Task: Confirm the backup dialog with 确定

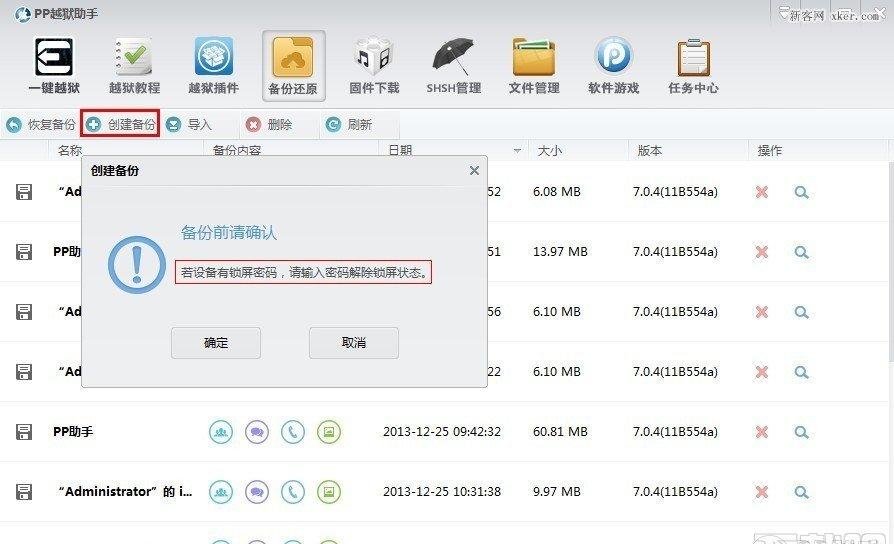Action: (216, 343)
